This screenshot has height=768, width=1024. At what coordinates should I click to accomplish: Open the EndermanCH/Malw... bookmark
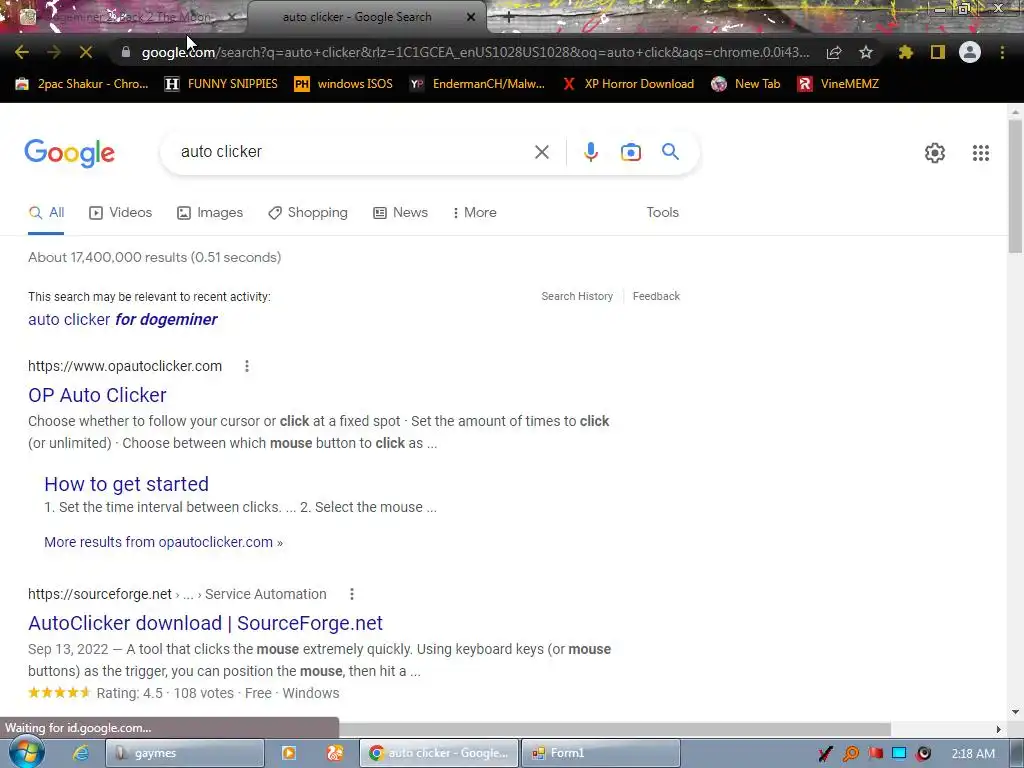(477, 84)
